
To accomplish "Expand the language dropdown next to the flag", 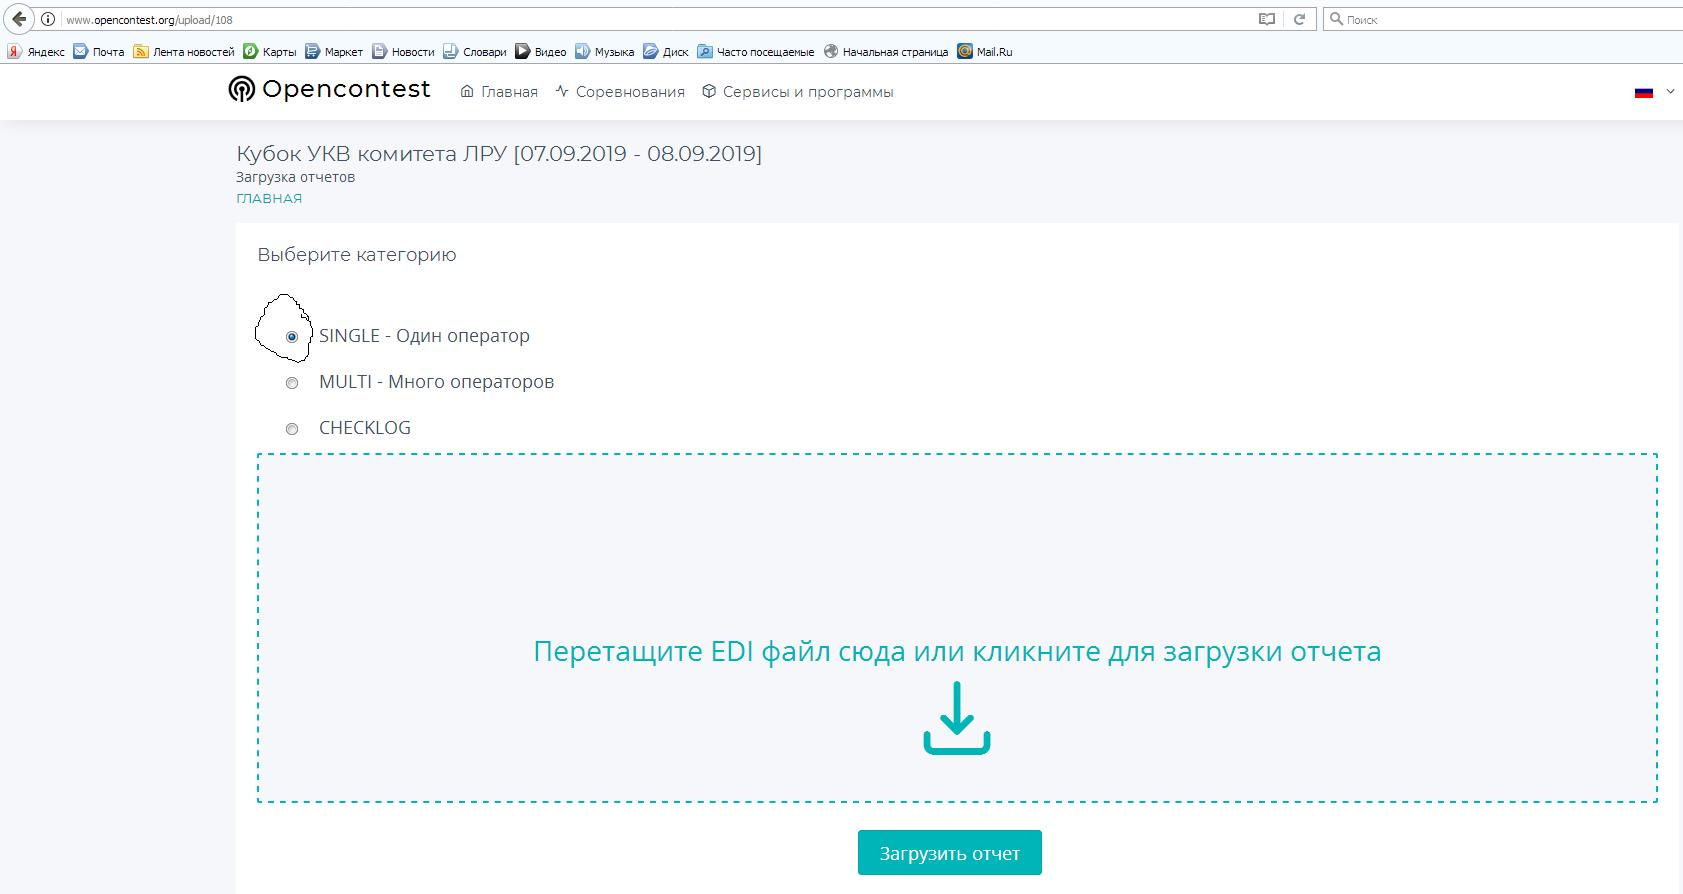I will click(x=1670, y=92).
